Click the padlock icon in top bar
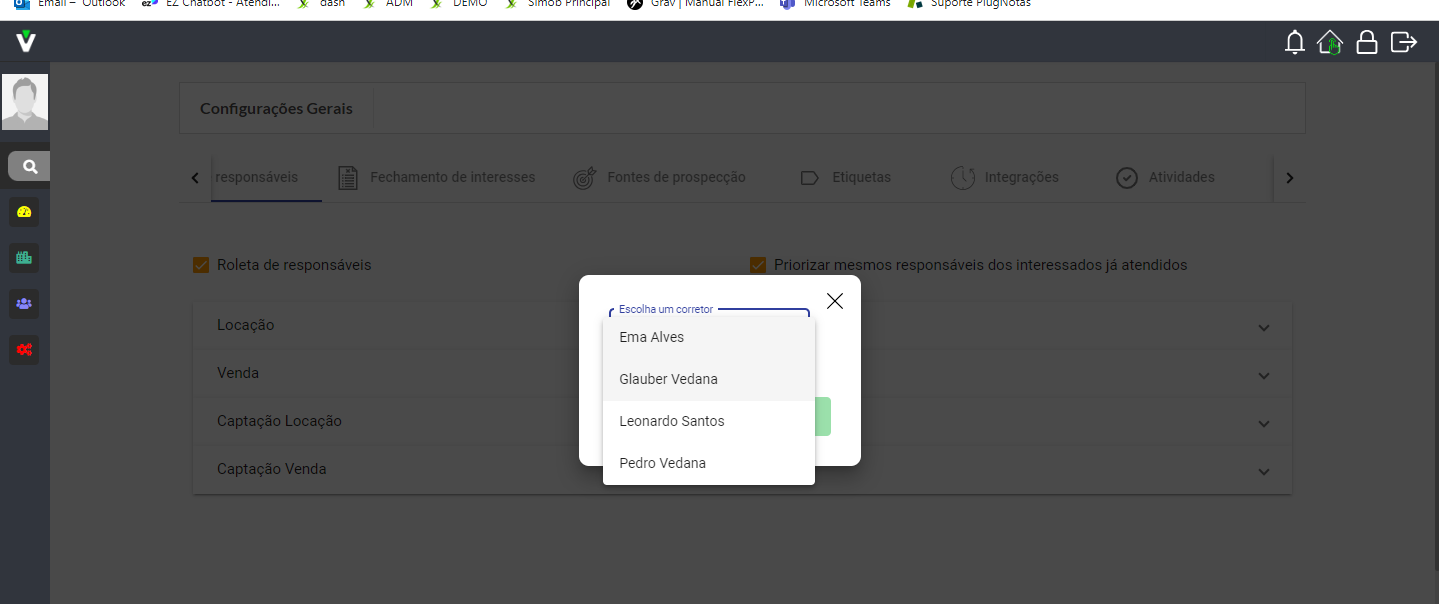1439x604 pixels. click(1366, 42)
